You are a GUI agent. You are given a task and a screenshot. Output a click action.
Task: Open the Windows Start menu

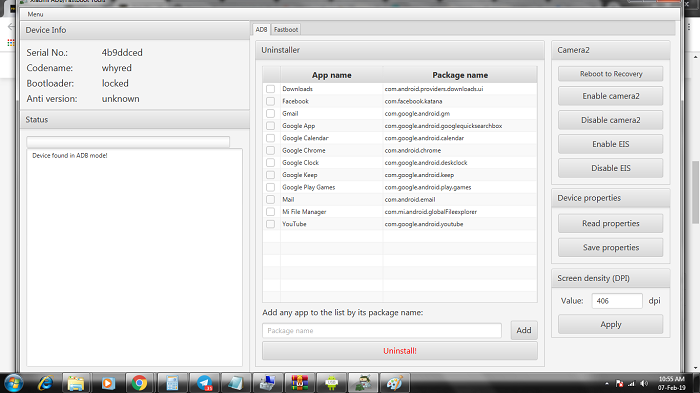[x=13, y=383]
